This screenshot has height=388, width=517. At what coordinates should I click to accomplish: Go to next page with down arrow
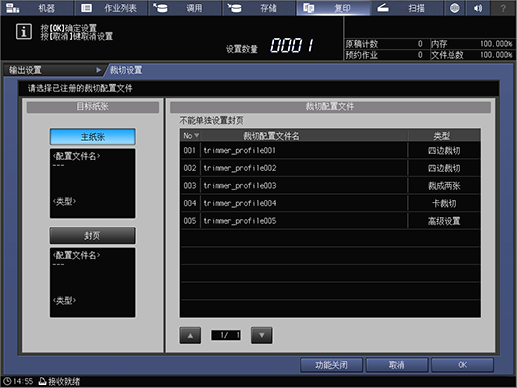262,335
